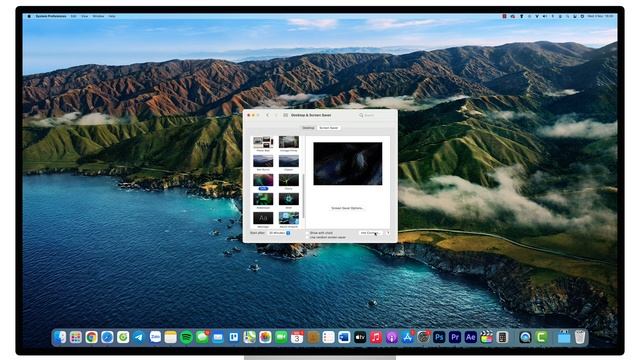
Task: Open the Apple menu
Action: point(29,16)
